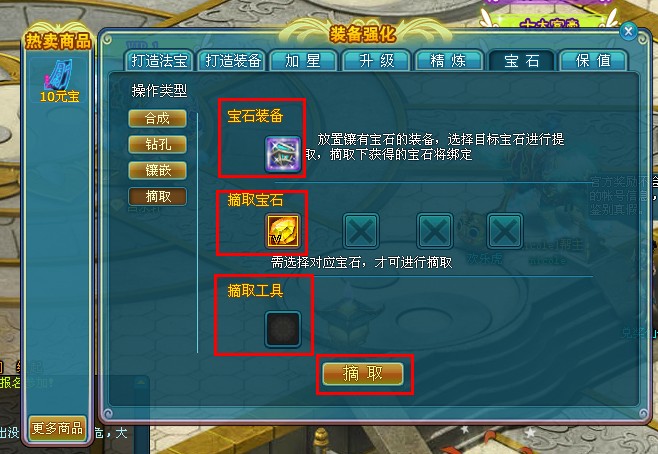Viewport: 658px width, 454px height.
Task: Choose the 钻孔 operation type
Action: click(157, 145)
